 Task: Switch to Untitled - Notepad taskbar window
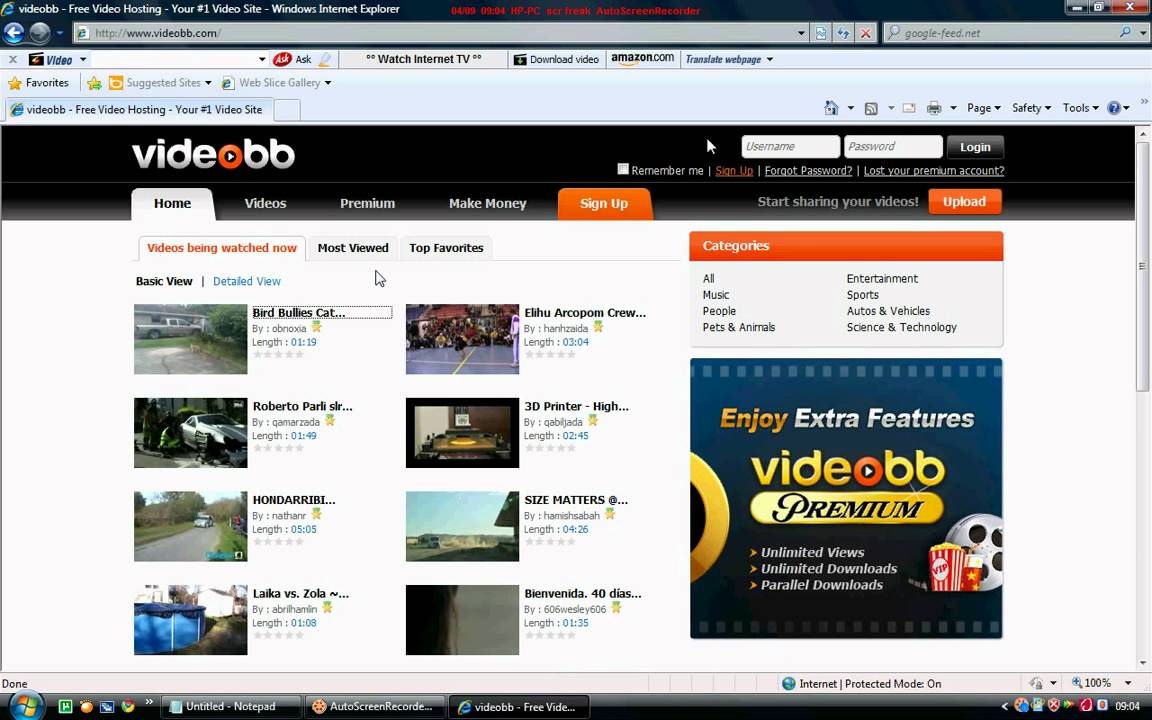point(230,707)
